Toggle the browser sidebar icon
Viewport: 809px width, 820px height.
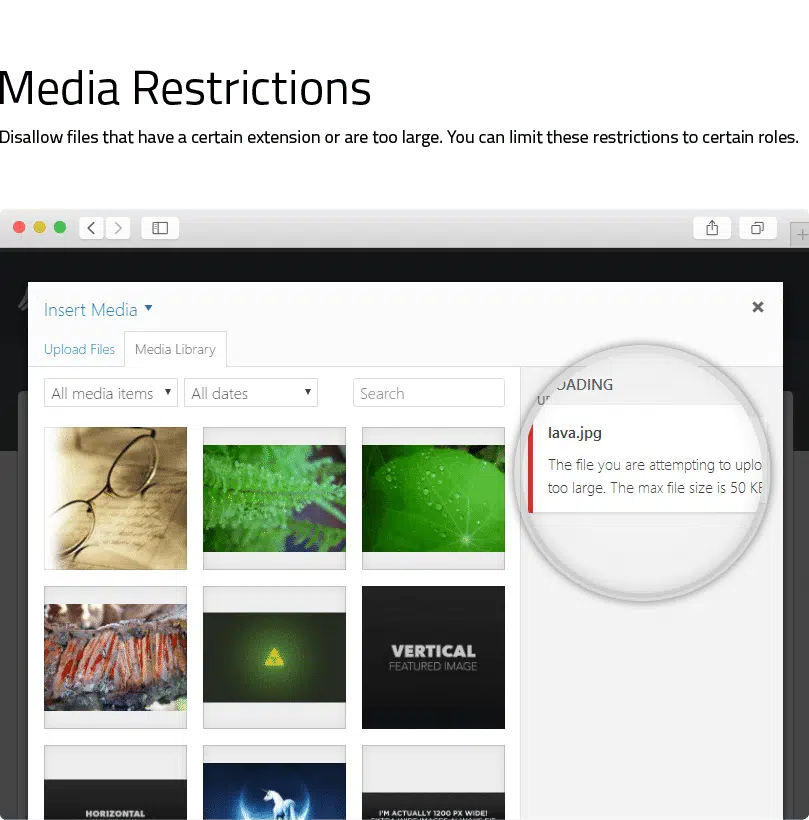coord(160,228)
